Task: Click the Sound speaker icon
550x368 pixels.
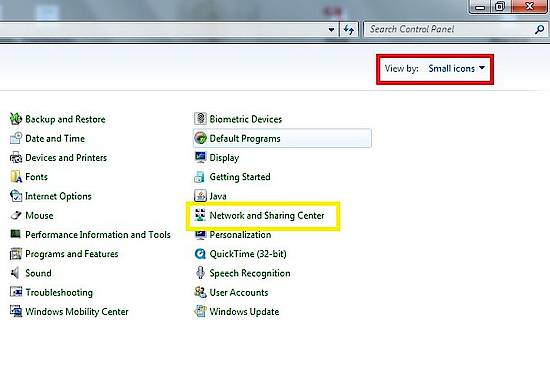Action: coord(15,273)
